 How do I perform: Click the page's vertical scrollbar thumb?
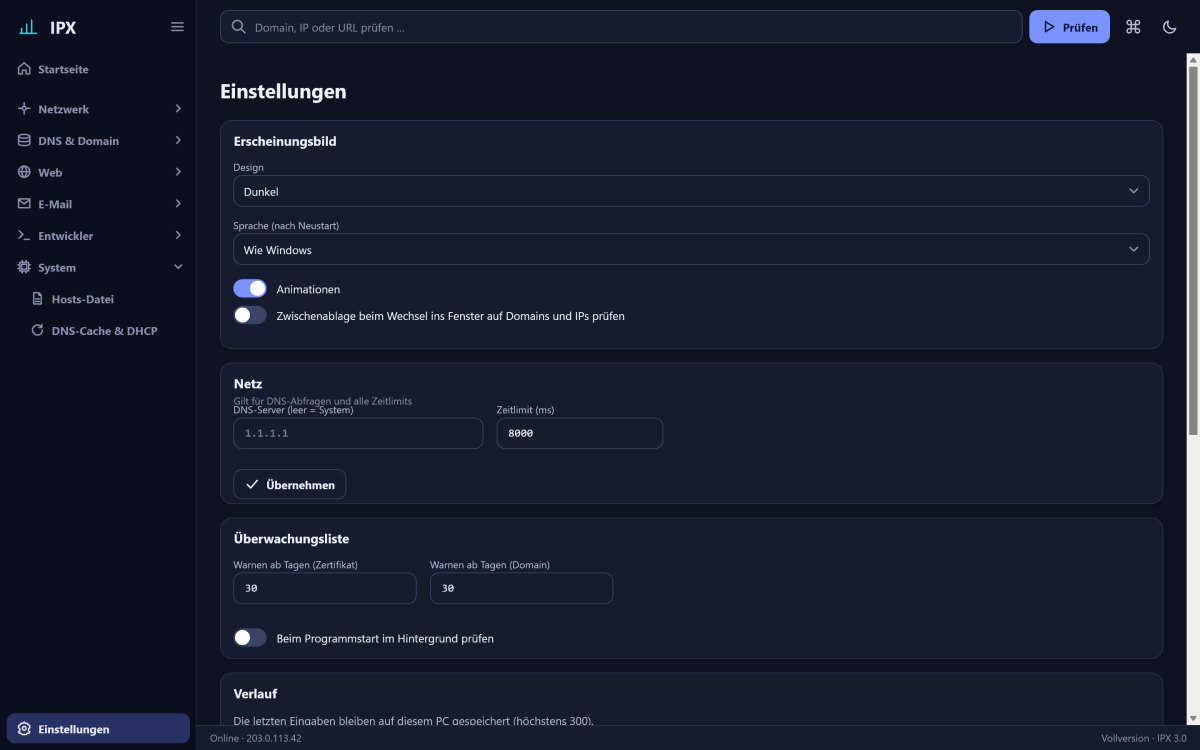coord(1193,250)
